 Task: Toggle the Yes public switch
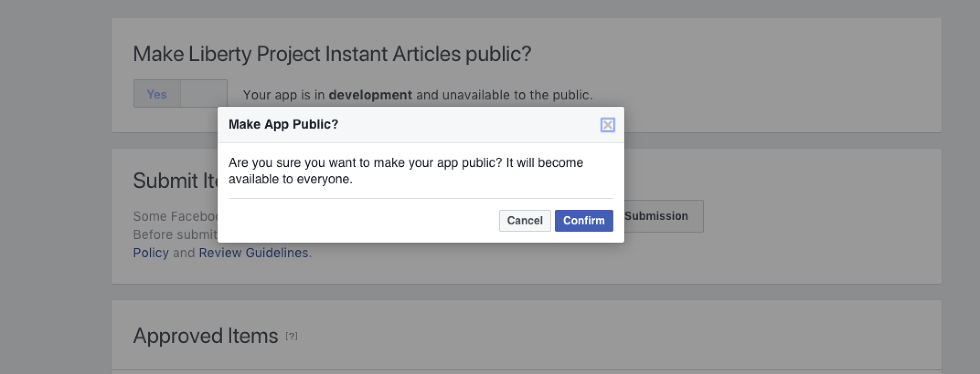pyautogui.click(x=180, y=94)
